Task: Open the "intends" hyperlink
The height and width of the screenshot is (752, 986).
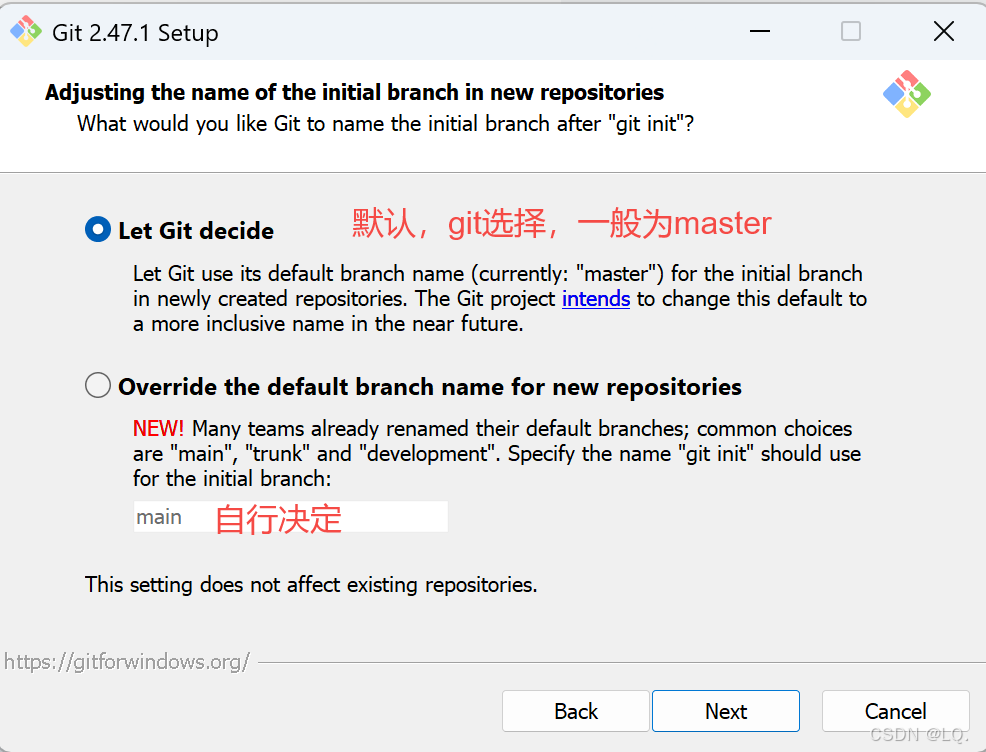Action: coord(595,299)
